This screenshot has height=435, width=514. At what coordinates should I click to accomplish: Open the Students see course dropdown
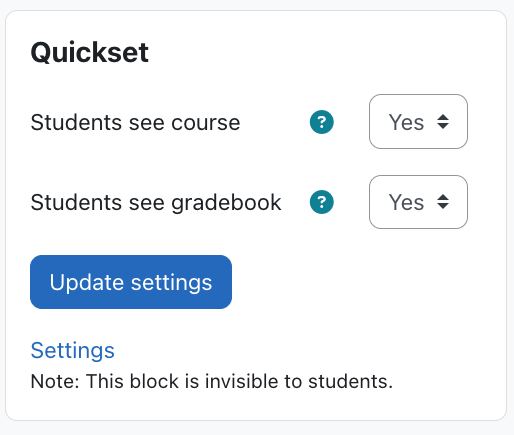point(418,122)
